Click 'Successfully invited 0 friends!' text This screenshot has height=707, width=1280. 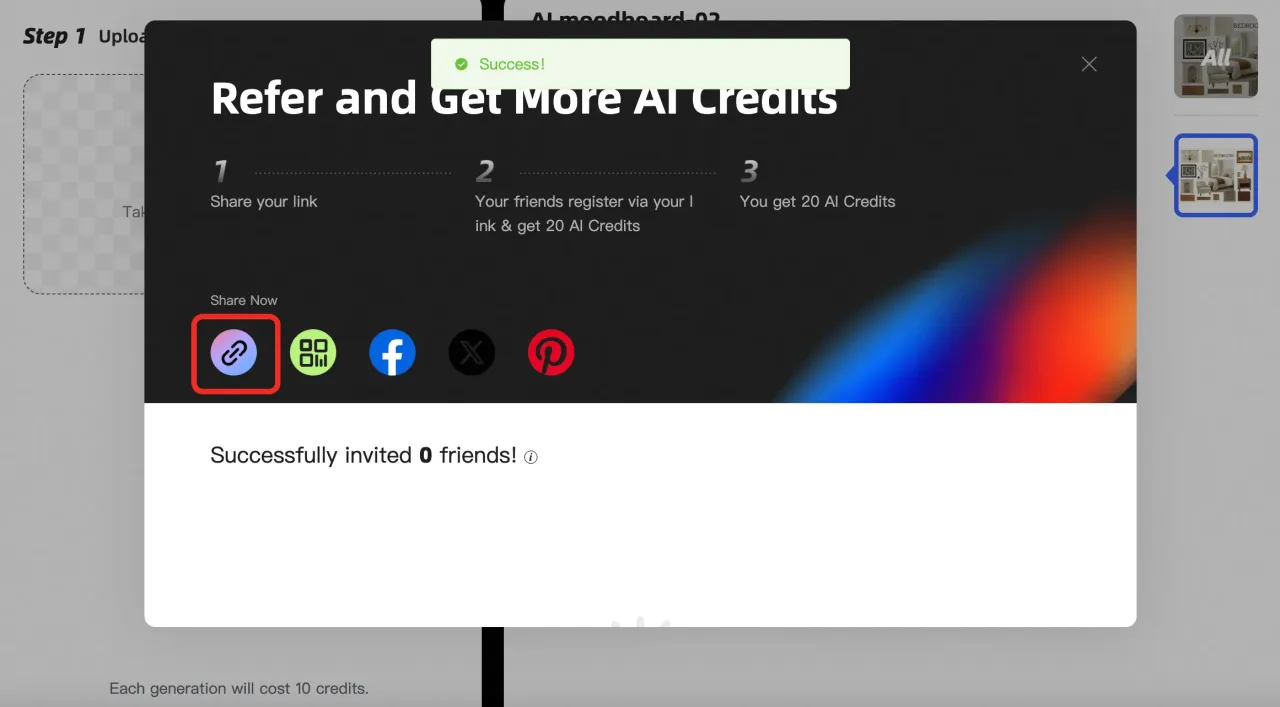click(363, 455)
